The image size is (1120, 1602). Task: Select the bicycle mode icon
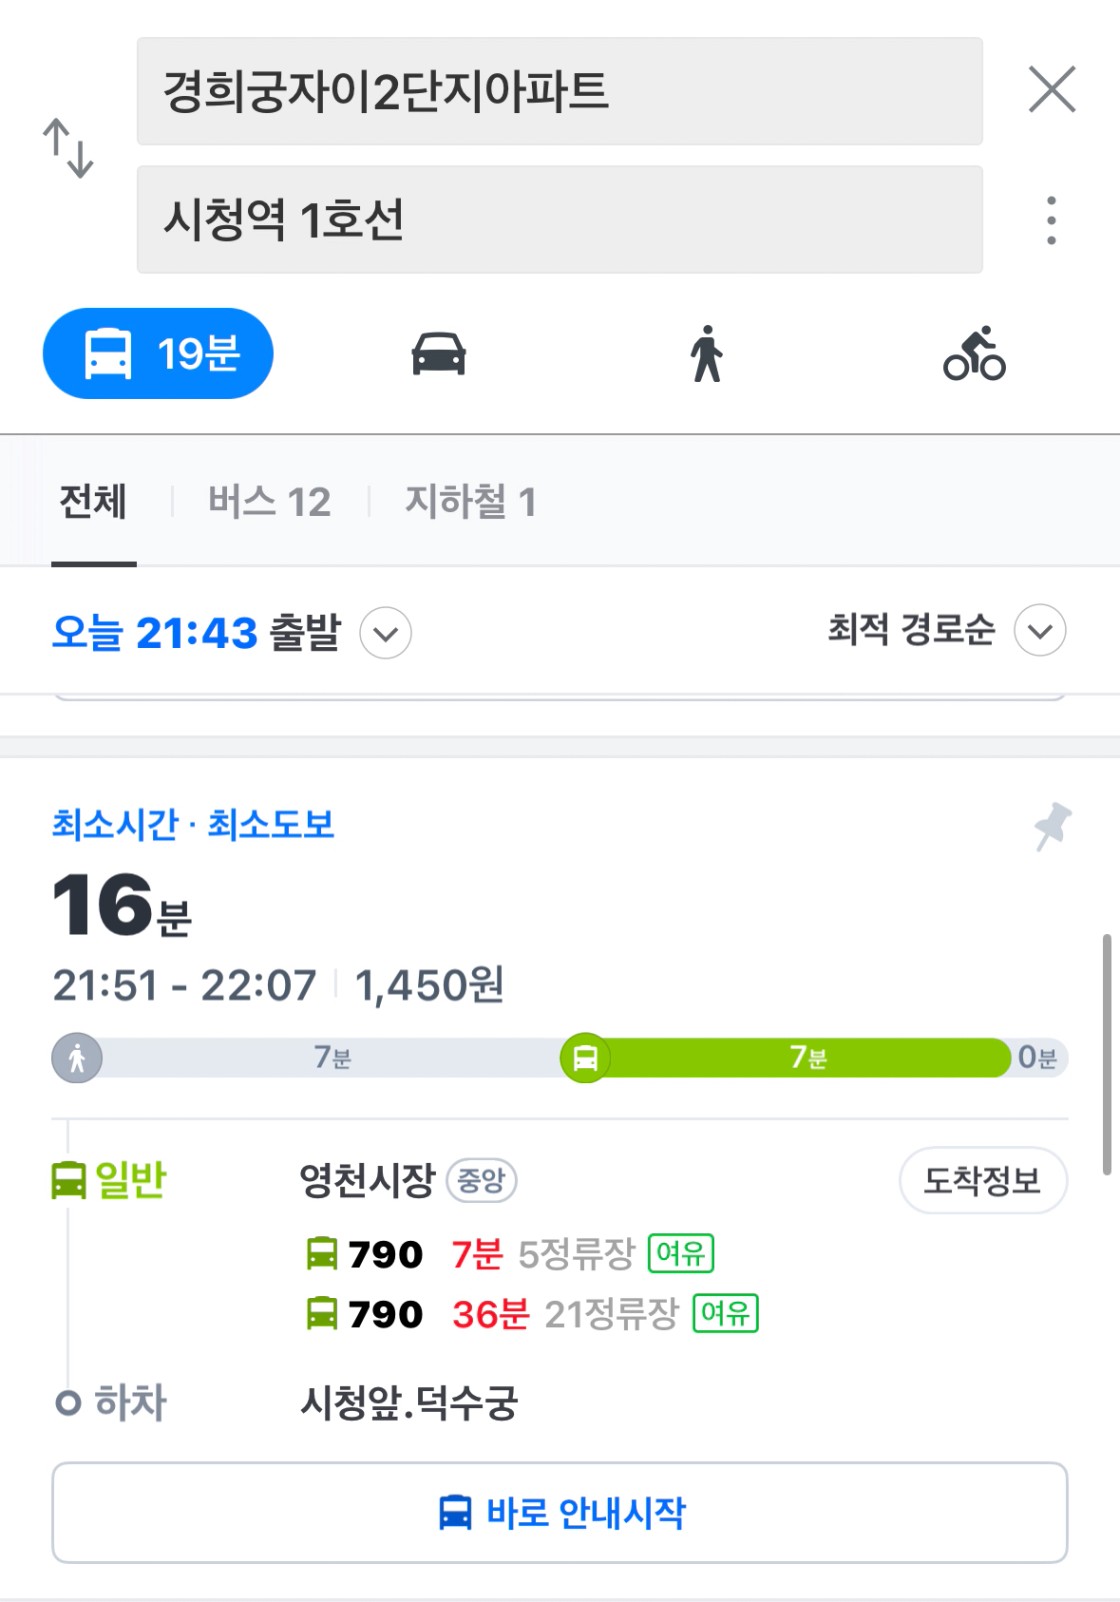(974, 354)
